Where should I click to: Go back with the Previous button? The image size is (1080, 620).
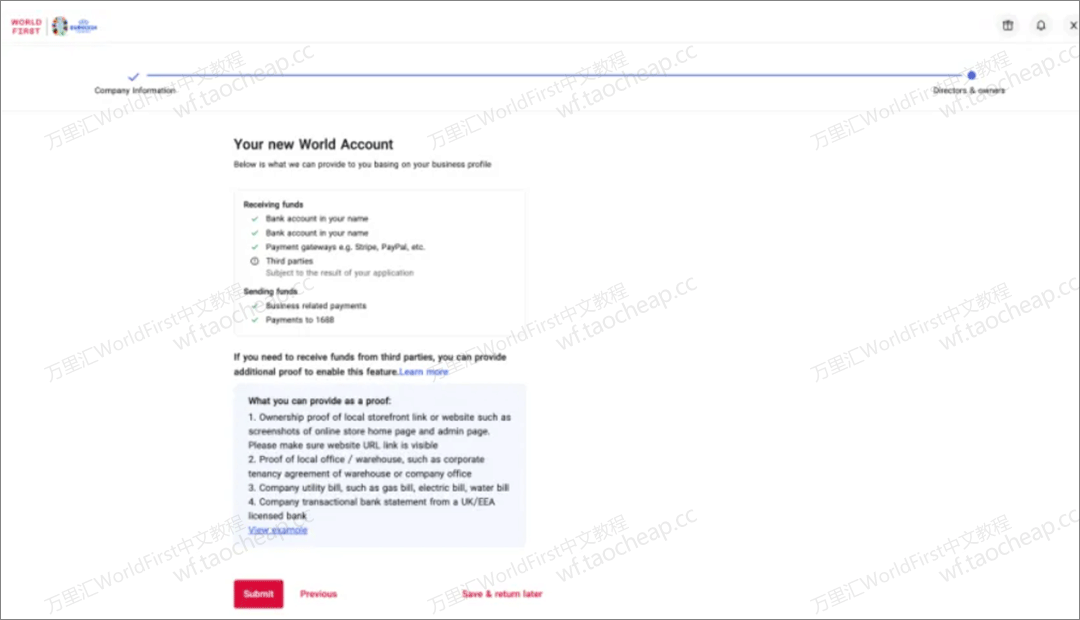(x=318, y=594)
